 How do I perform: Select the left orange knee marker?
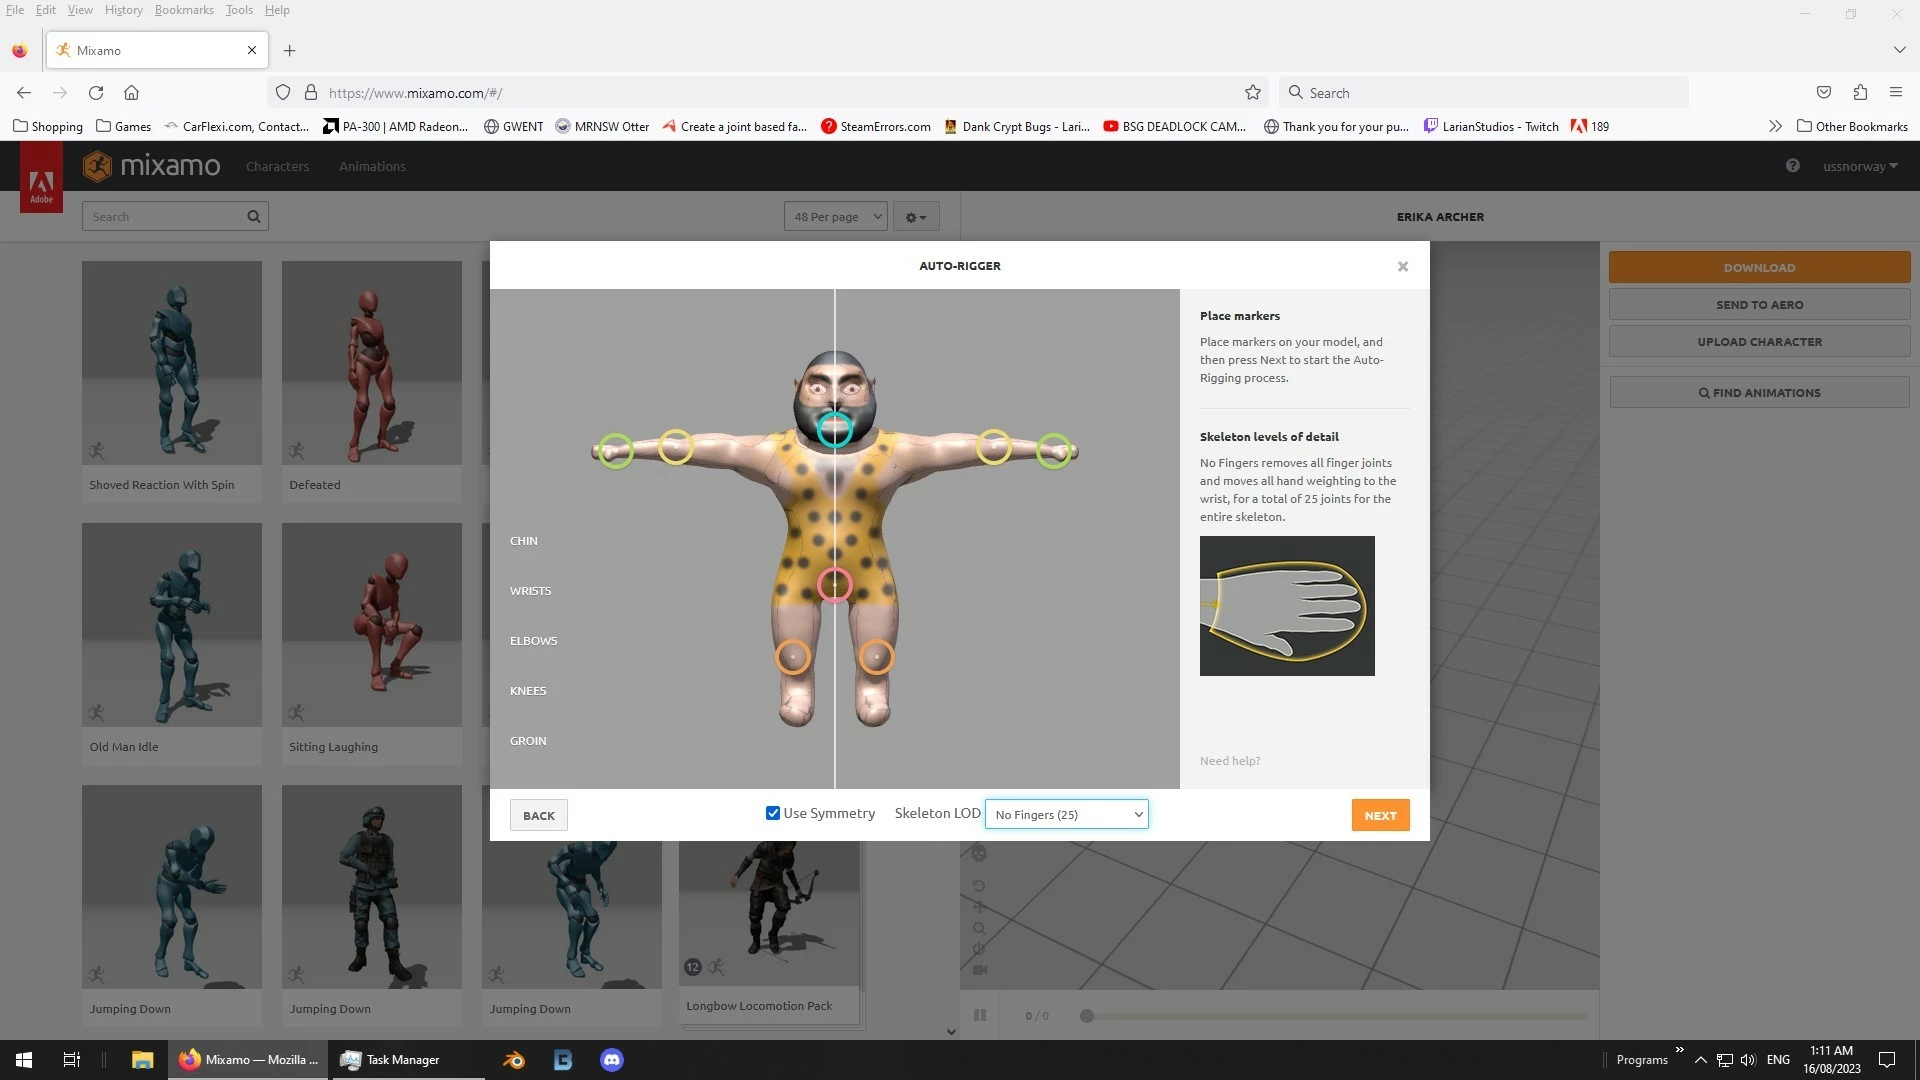(793, 657)
